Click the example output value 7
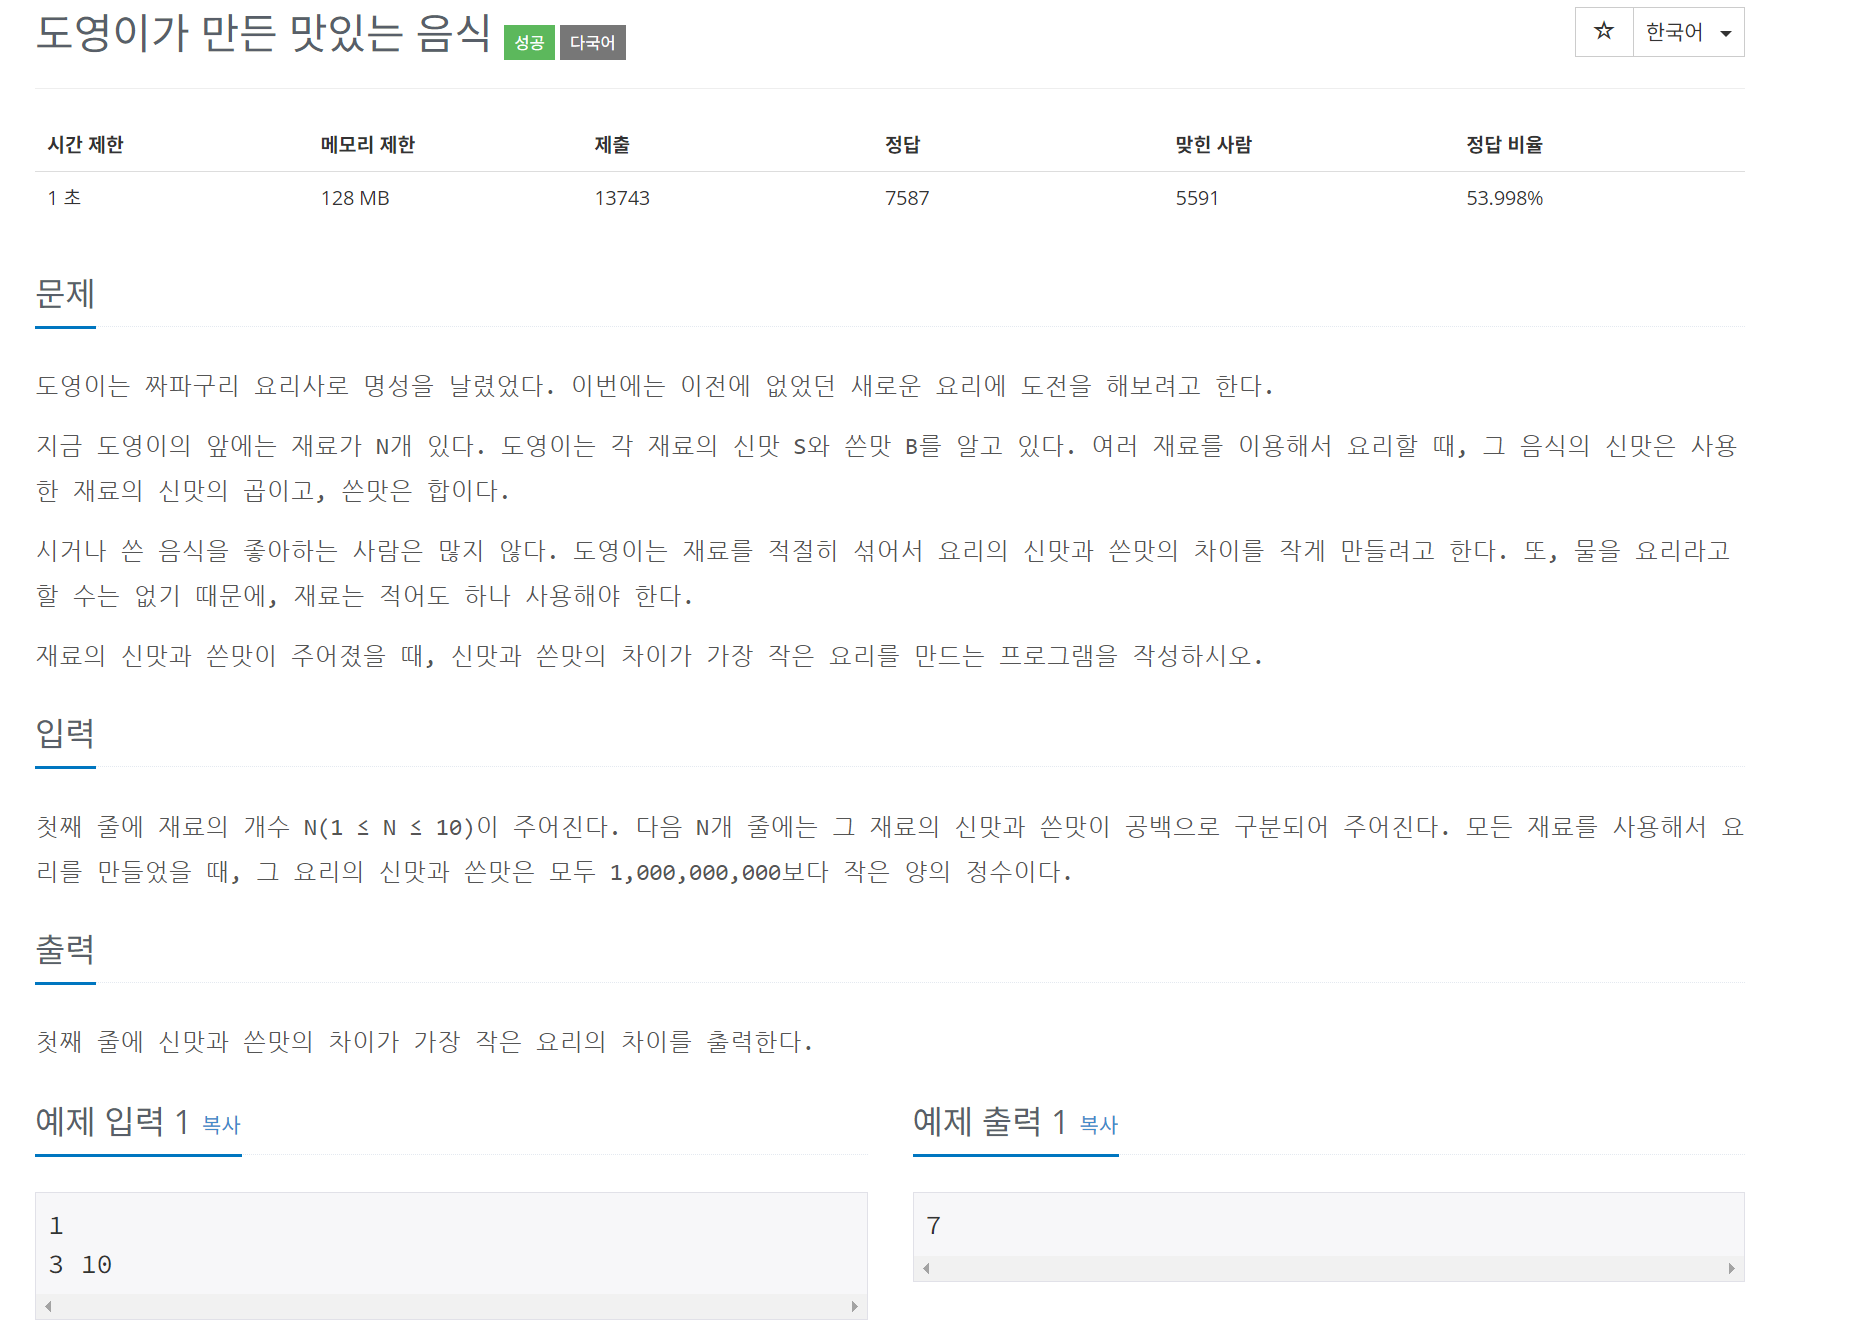The height and width of the screenshot is (1338, 1865). (x=933, y=1225)
